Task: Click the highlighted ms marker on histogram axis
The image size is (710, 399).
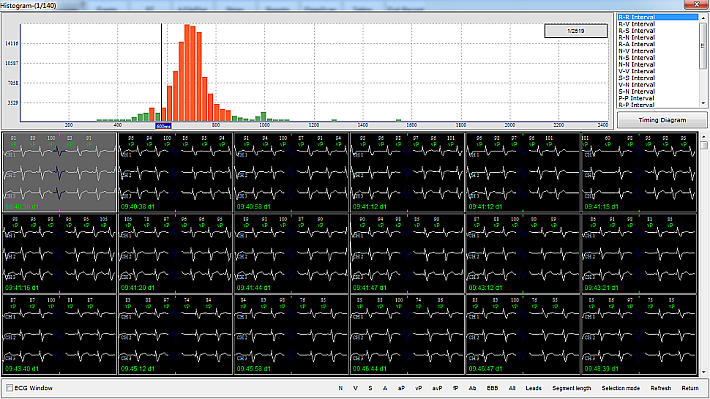Action: tap(163, 126)
